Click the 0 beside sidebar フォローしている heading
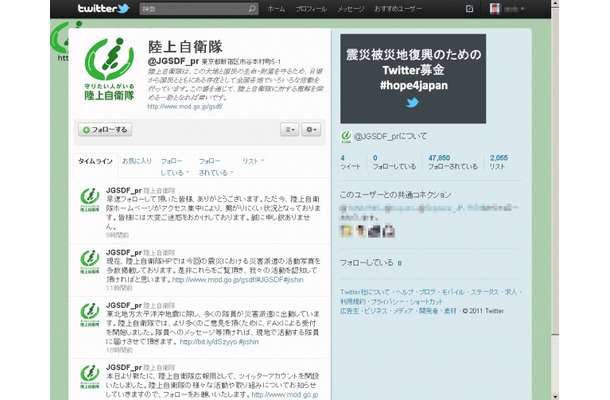Viewport: 610px width, 400px height. [400, 263]
